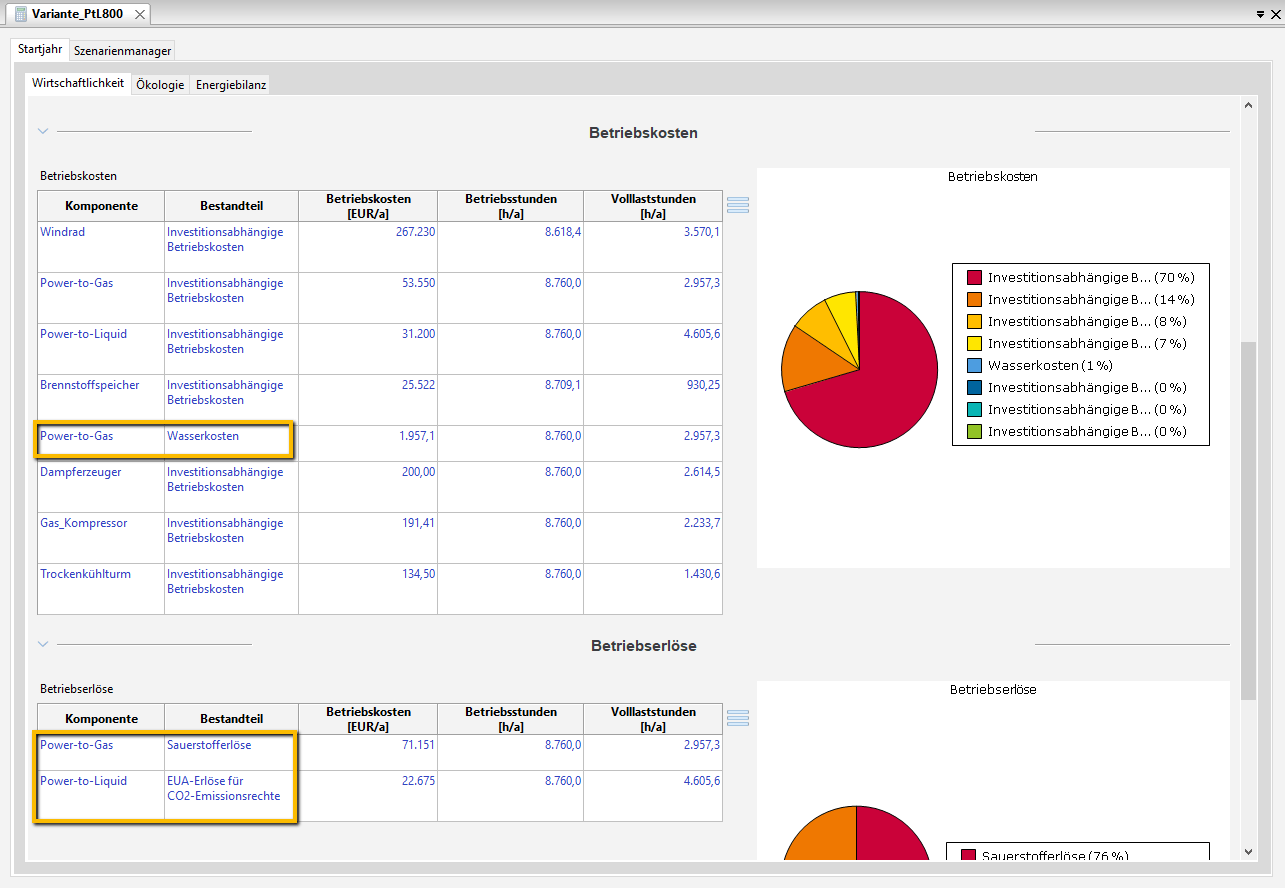Open the Energiebilanz tab
Viewport: 1285px width, 888px height.
[x=231, y=85]
